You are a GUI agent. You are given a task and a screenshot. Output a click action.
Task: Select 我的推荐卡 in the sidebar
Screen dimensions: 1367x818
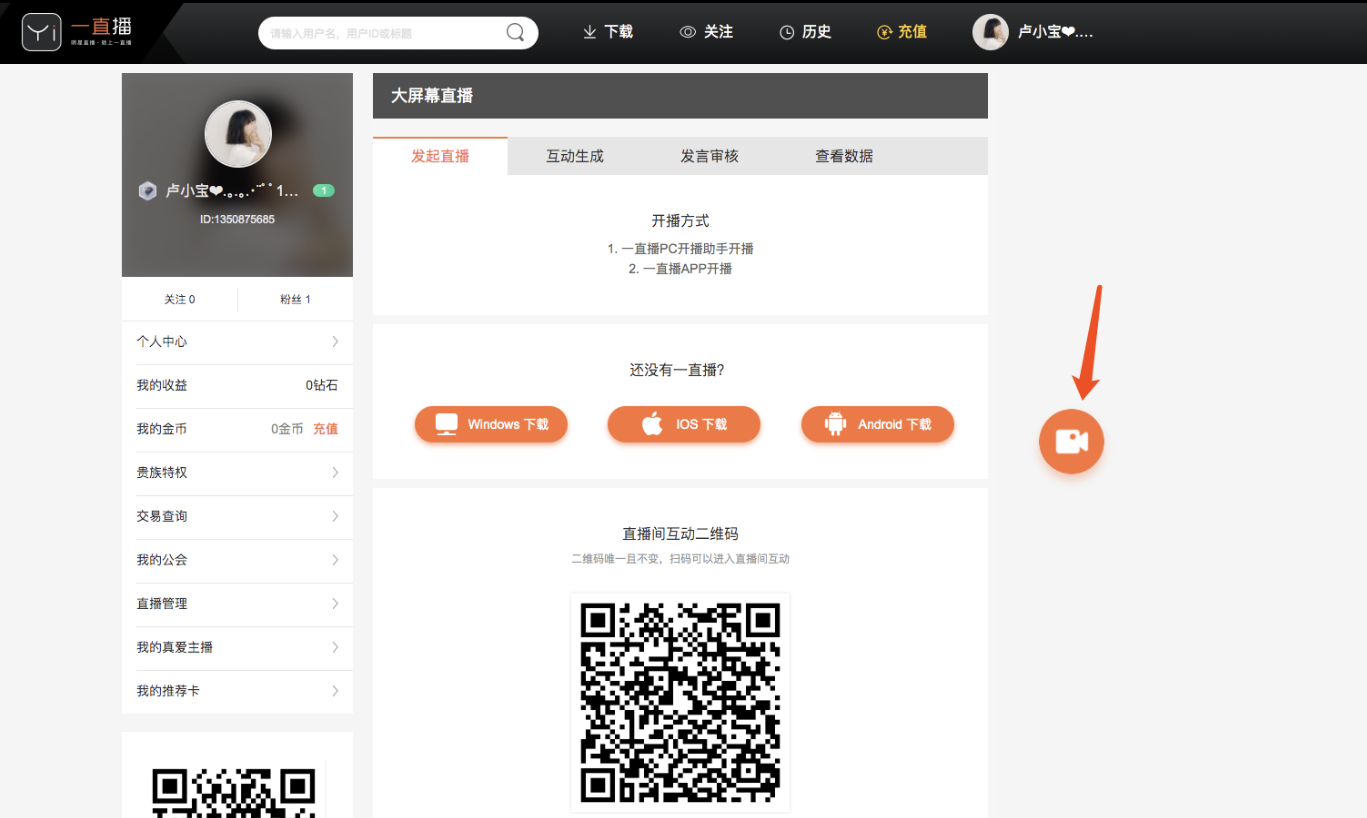pos(237,691)
